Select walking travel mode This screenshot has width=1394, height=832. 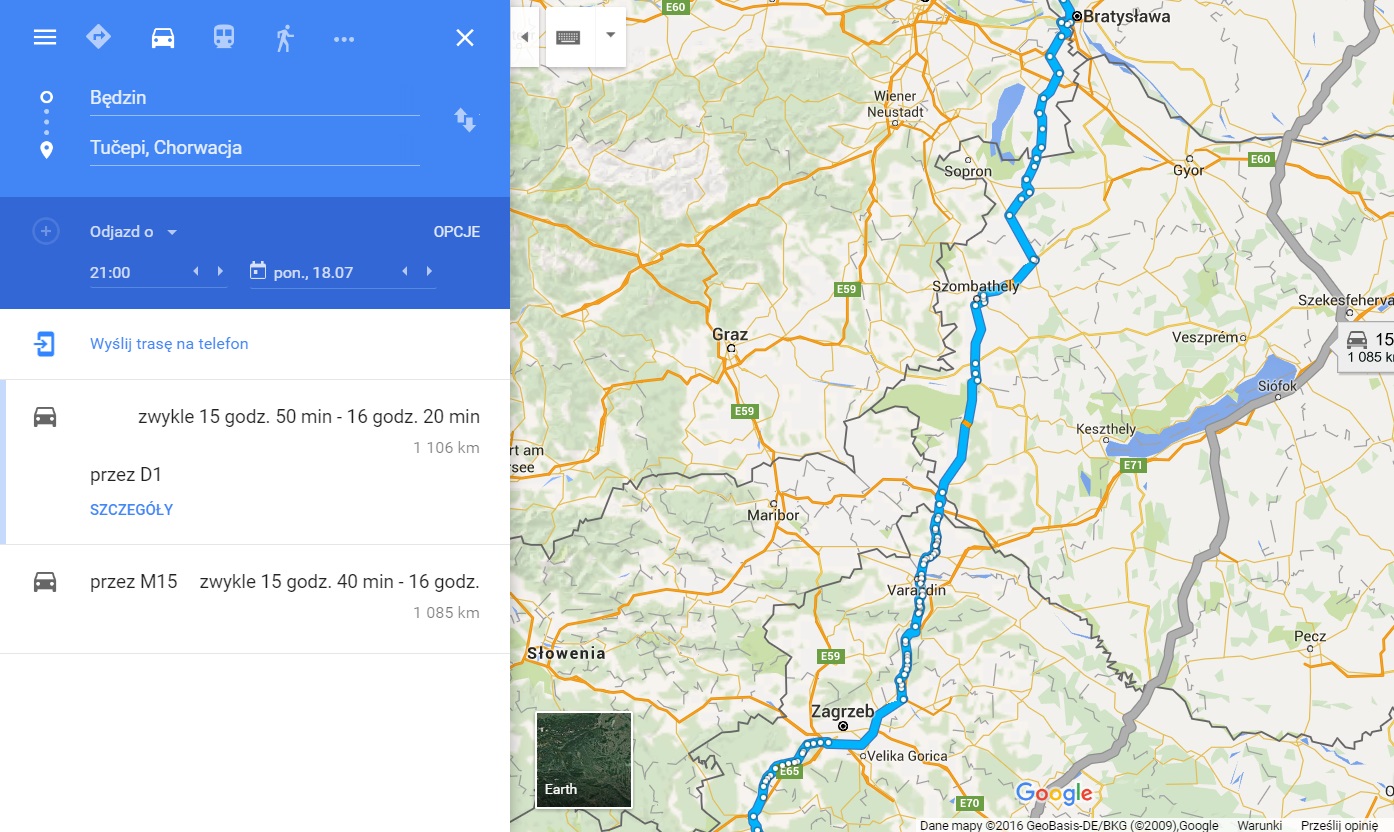coord(285,38)
